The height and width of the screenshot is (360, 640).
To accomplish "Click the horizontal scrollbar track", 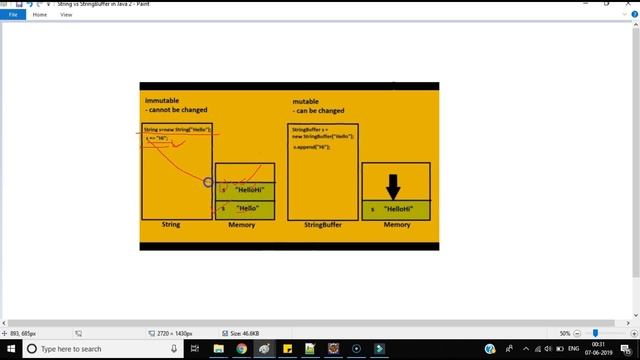I will click(311, 323).
